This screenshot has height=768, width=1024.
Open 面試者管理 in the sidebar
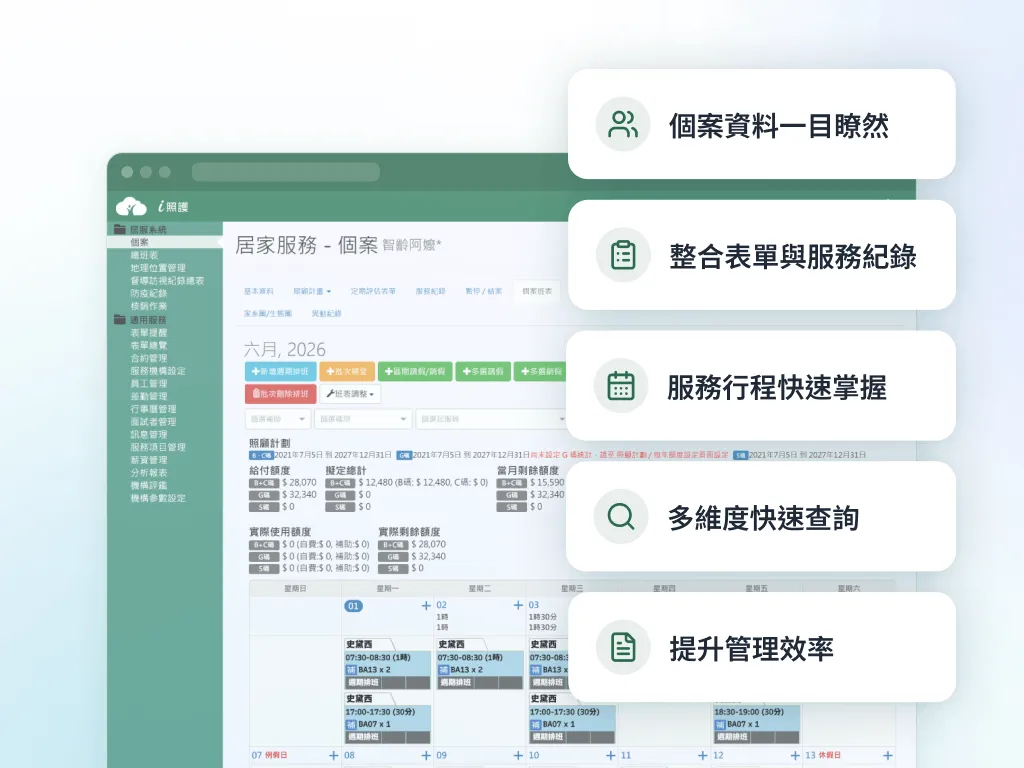click(x=153, y=421)
